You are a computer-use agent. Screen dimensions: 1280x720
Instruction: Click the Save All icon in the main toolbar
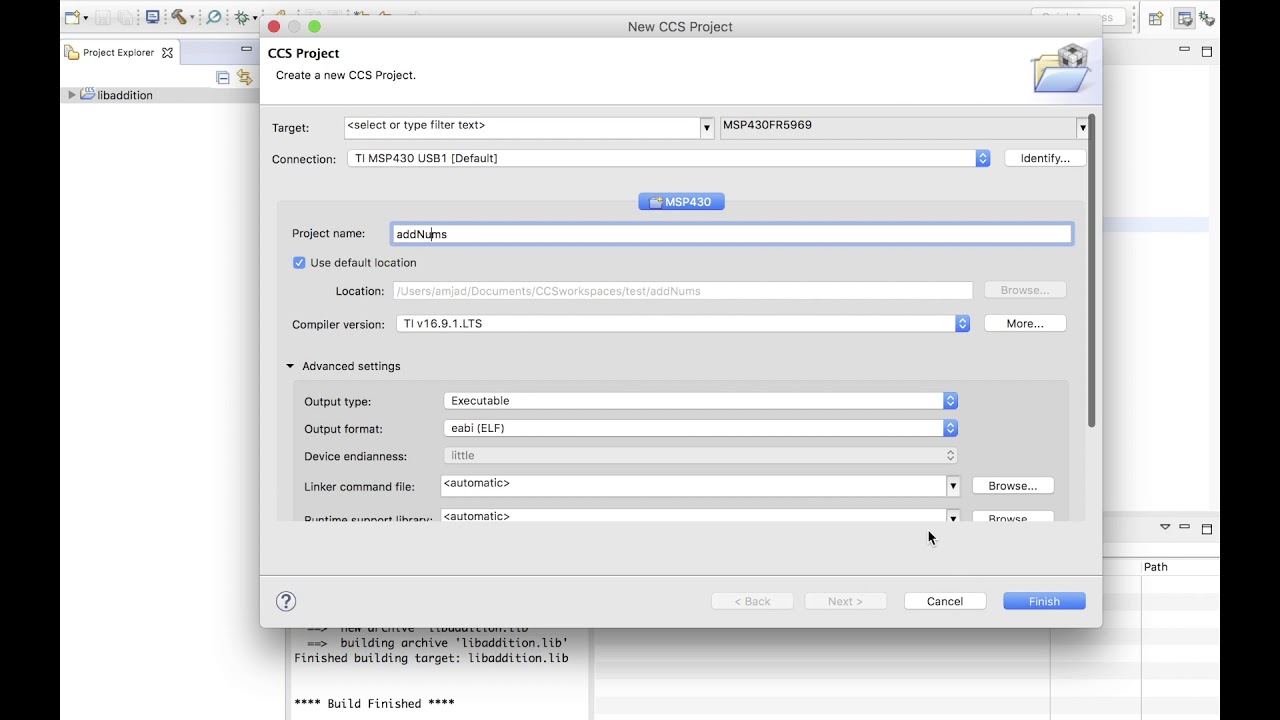[x=125, y=17]
